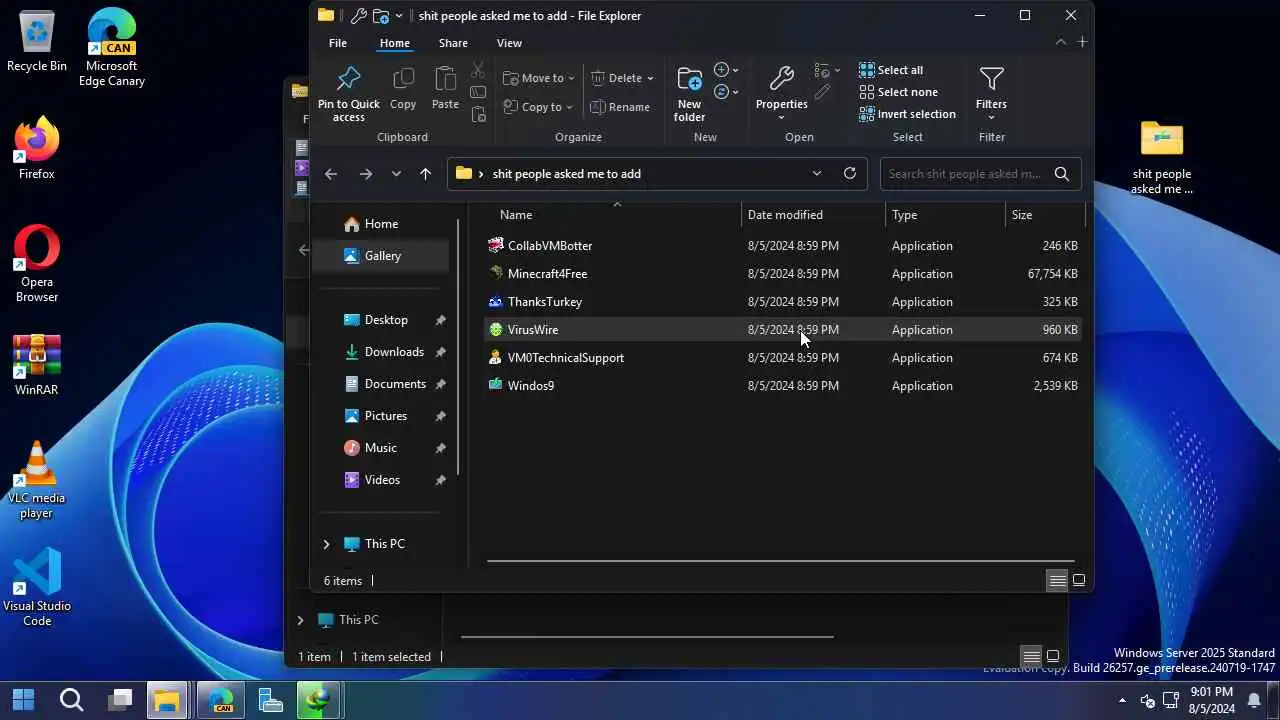
Task: Click the Copy icon in Clipboard group
Action: click(403, 79)
